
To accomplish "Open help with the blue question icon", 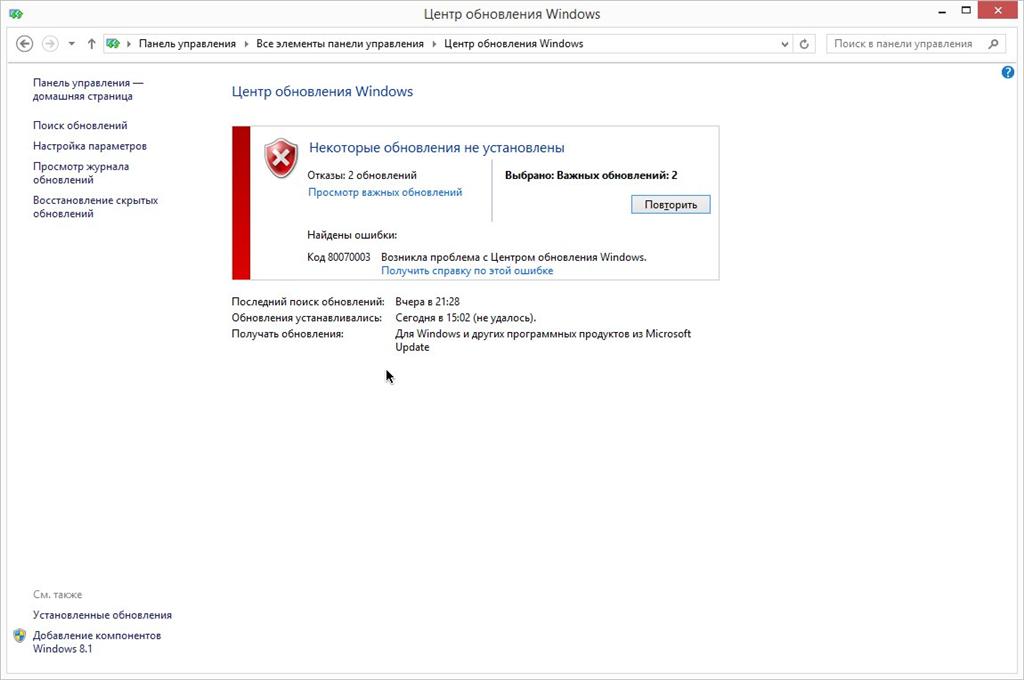I will click(1008, 73).
